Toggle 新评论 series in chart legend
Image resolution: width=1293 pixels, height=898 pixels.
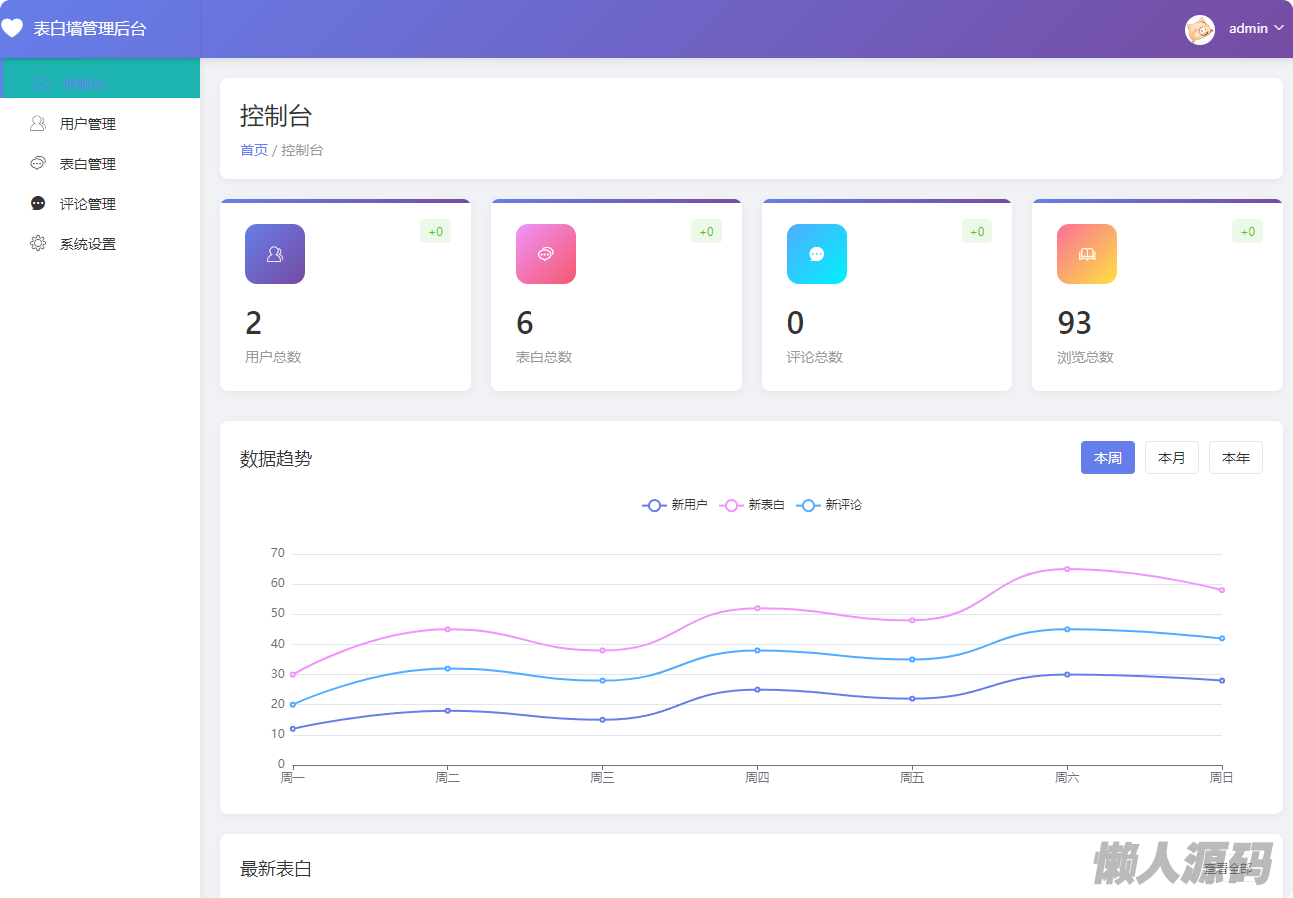click(829, 505)
